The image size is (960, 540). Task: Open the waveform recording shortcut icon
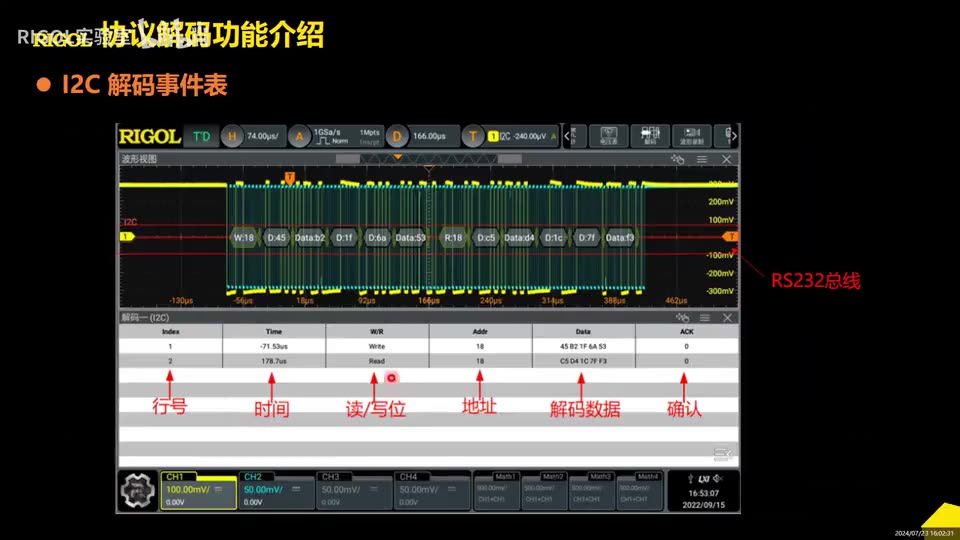point(692,136)
